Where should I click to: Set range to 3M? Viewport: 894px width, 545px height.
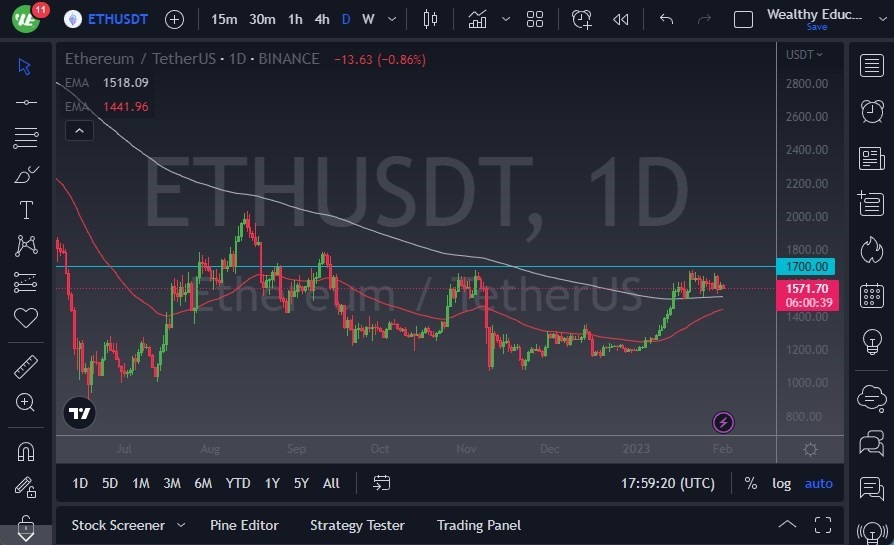172,483
